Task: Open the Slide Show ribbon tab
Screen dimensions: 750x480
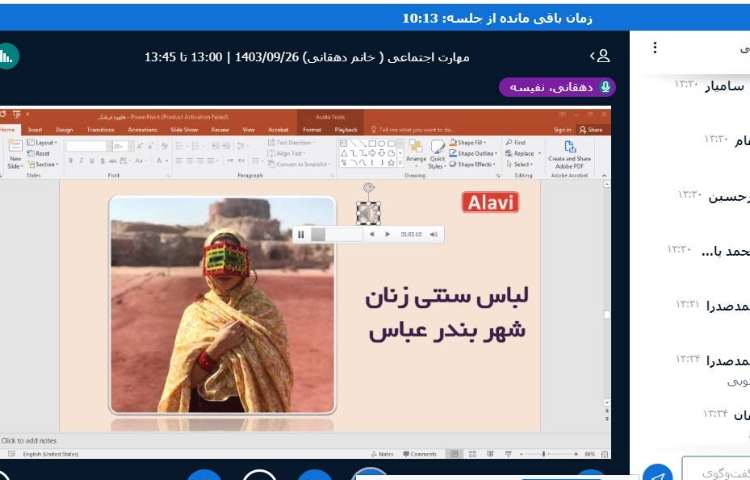Action: [x=184, y=130]
